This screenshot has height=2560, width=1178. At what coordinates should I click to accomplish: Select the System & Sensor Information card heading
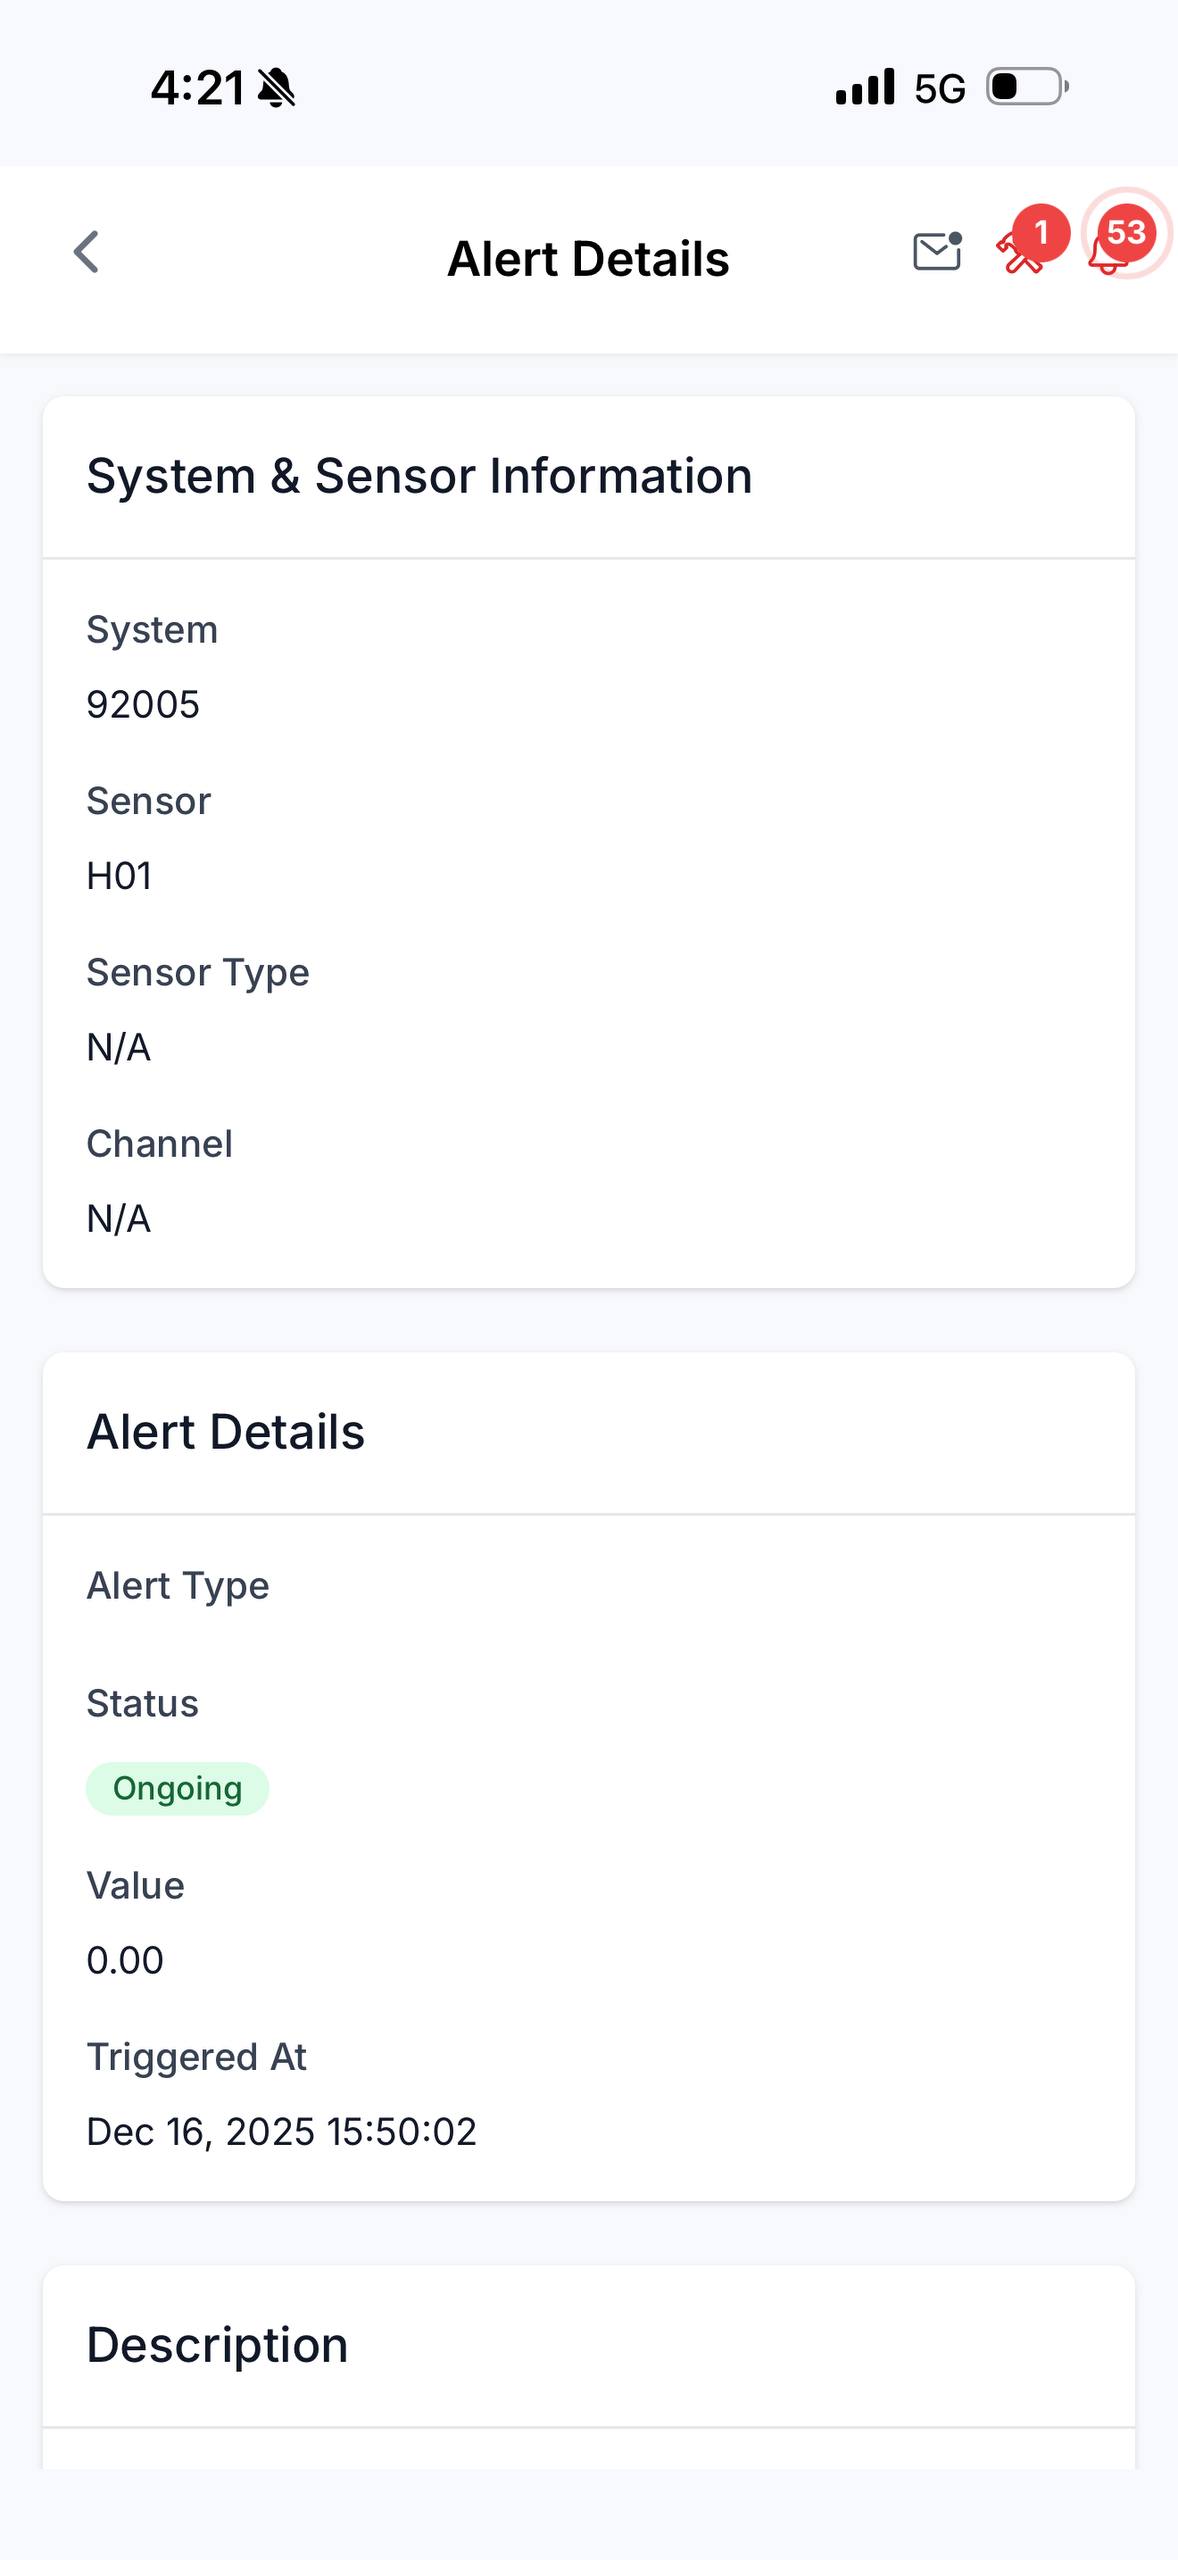pos(419,476)
